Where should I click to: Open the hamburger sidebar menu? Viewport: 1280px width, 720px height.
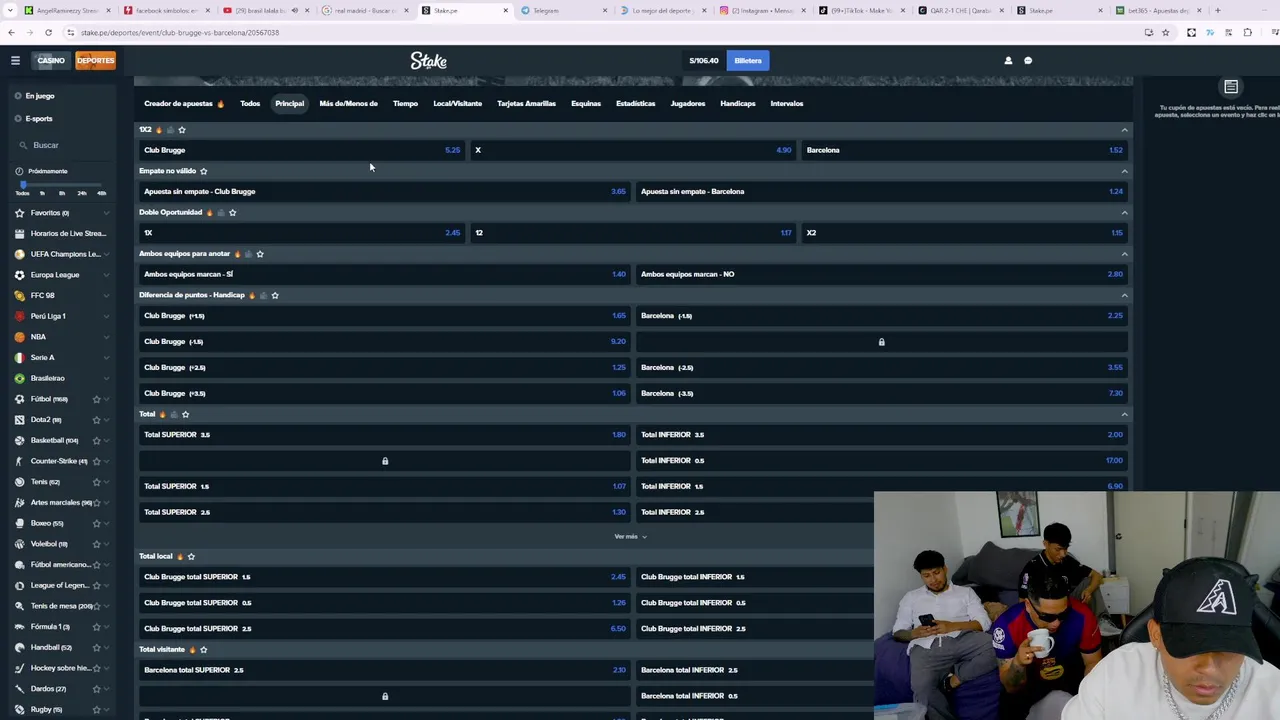pos(15,60)
